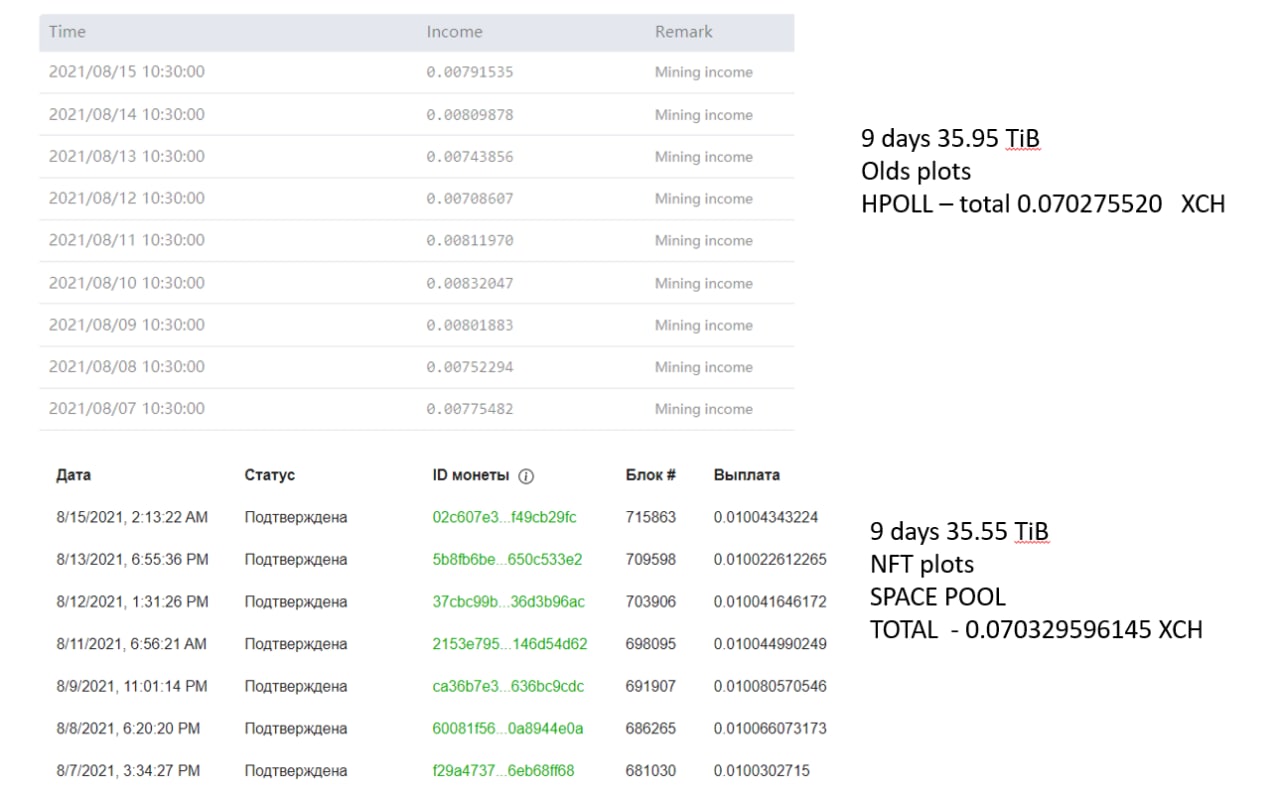The image size is (1280, 794).
Task: Open coin ID link ca36b7e3...636bc9cdc
Action: 508,686
